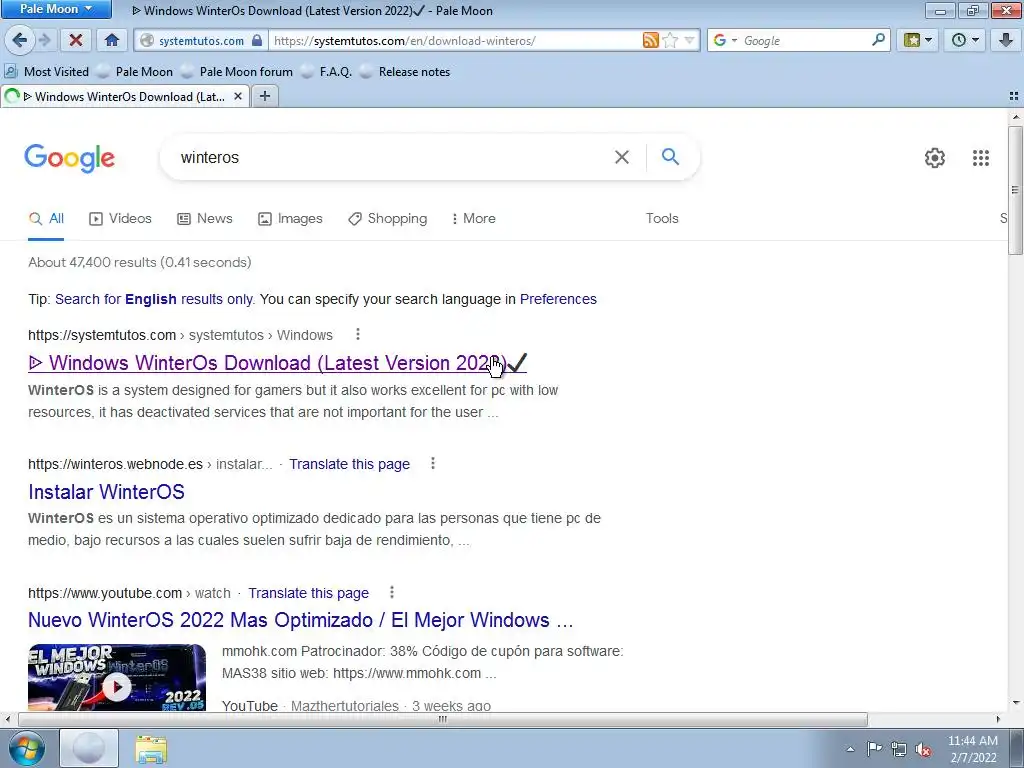Open Windows Explorer from the taskbar
Viewport: 1024px width, 768px height.
point(151,748)
